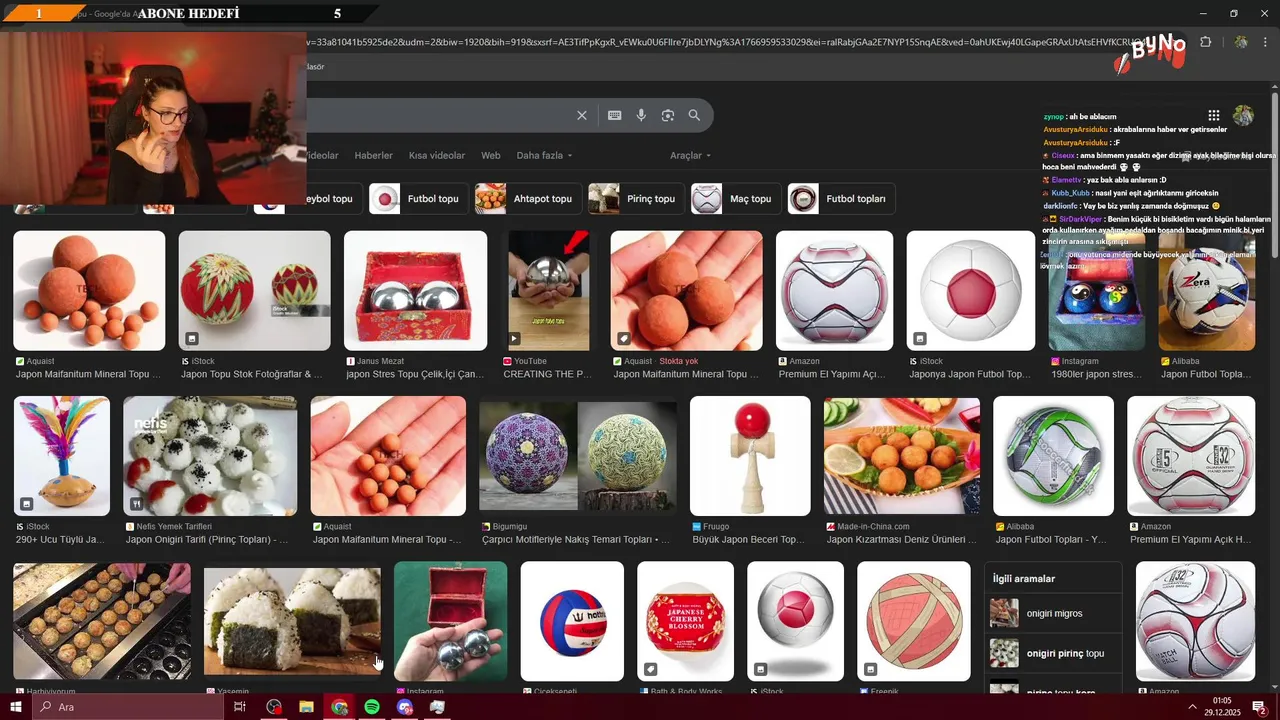This screenshot has height=720, width=1280.
Task: Select the Ahtapot topu filter chip
Action: click(526, 198)
